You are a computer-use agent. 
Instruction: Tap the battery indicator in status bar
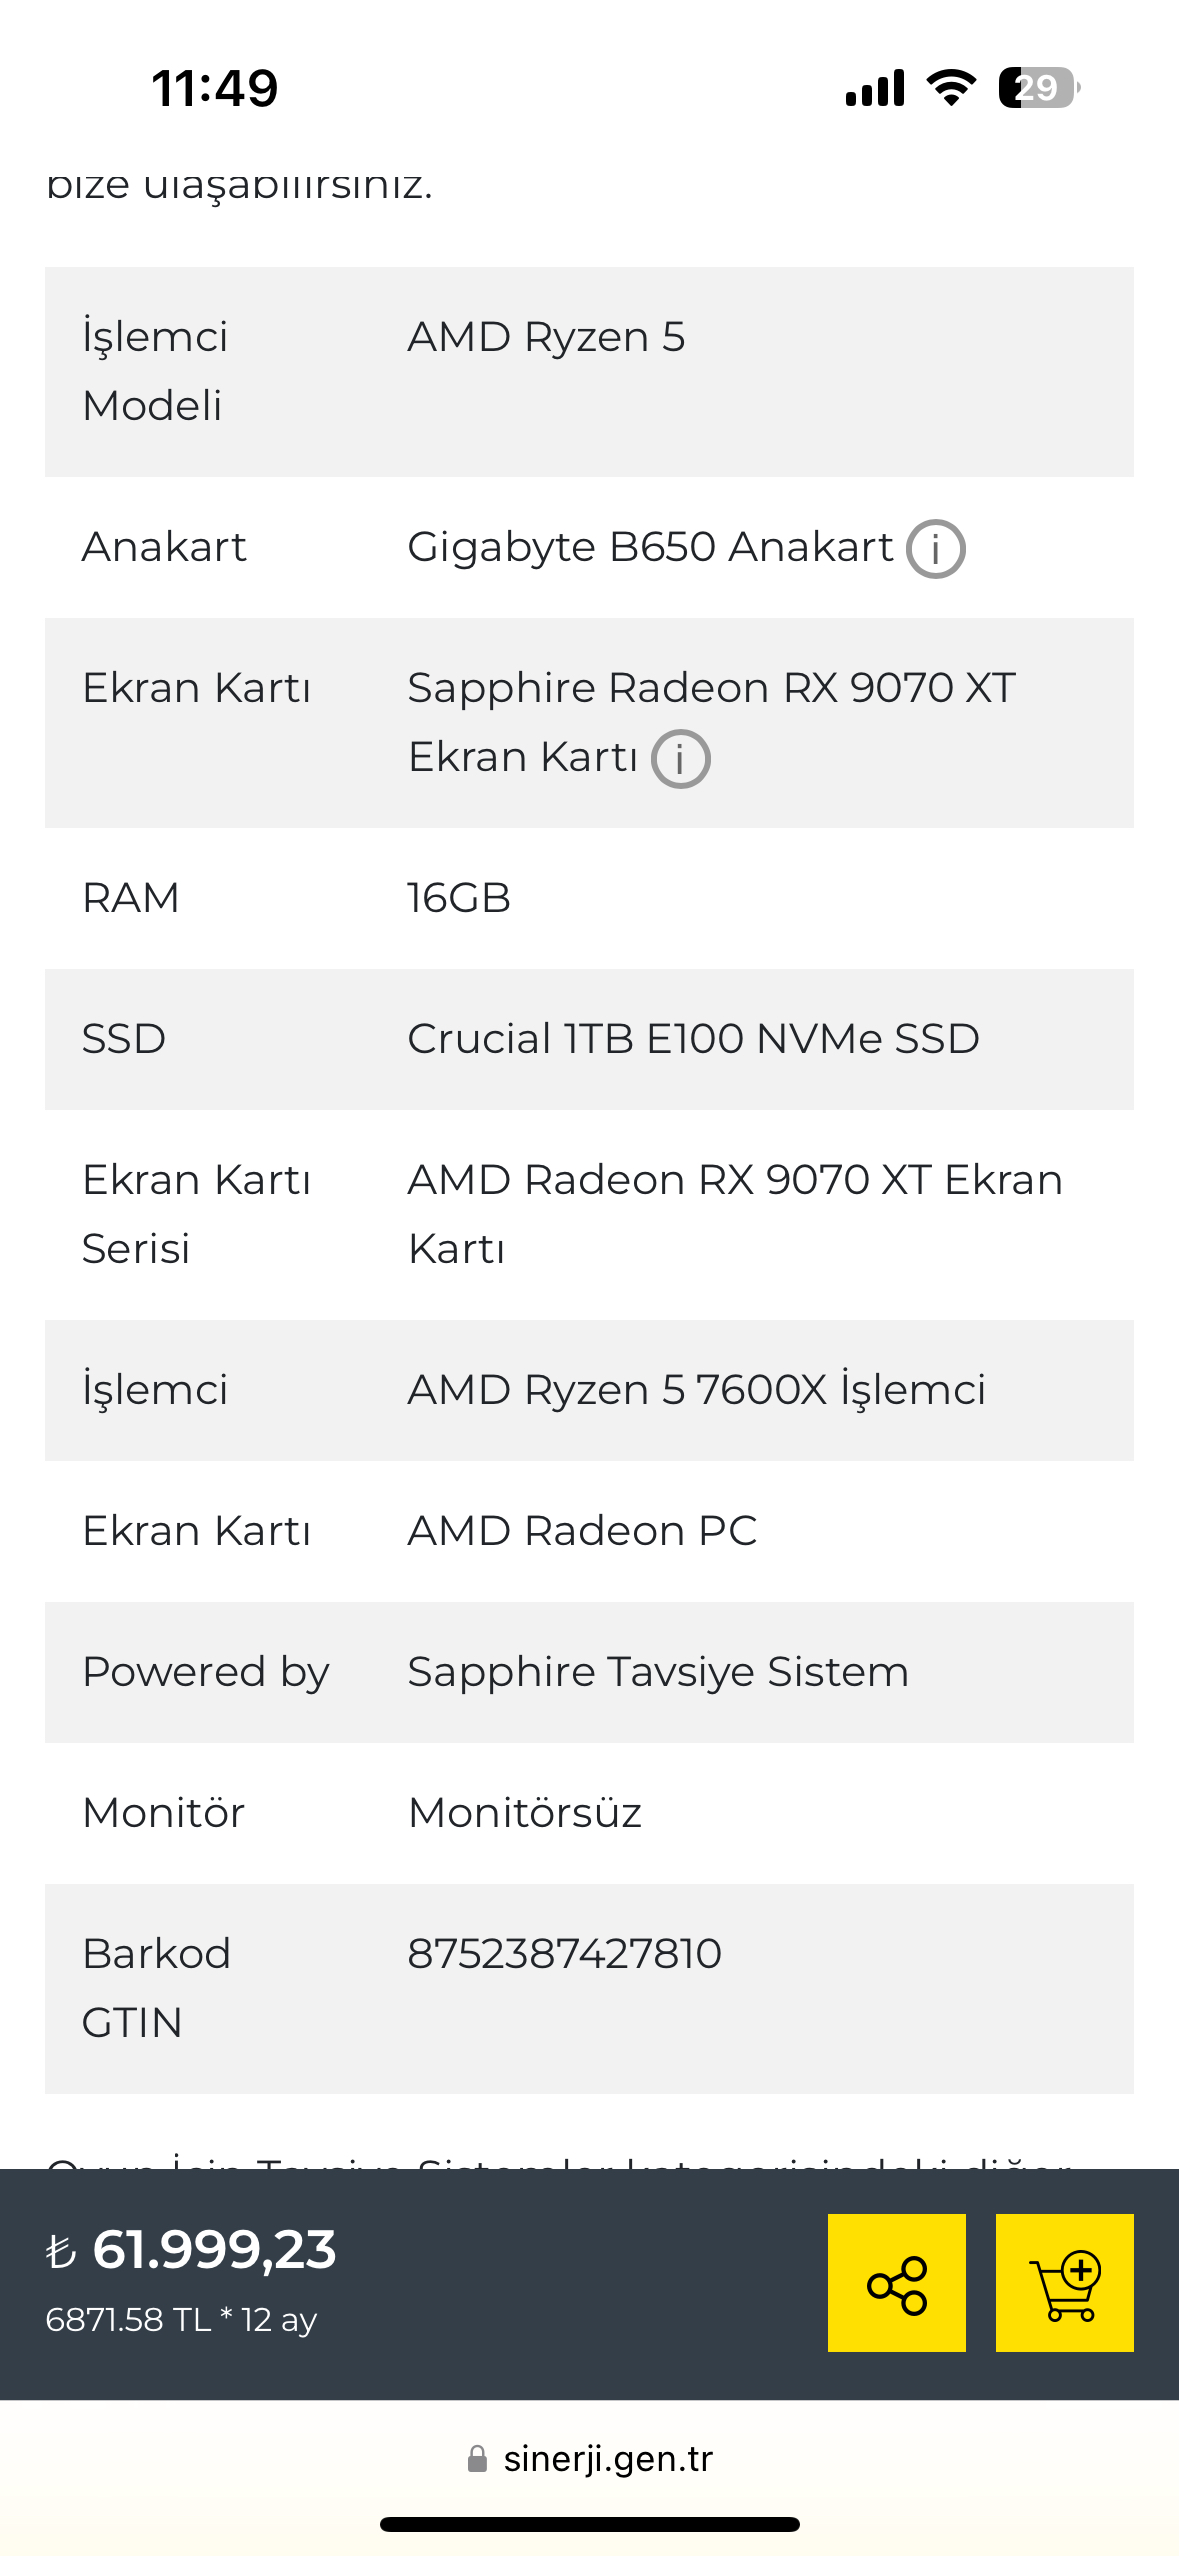point(1039,88)
